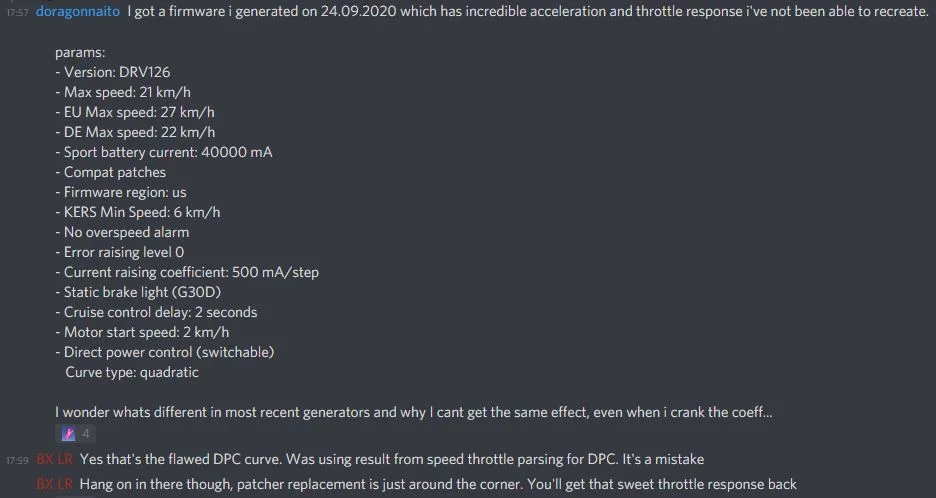Screen dimensions: 936x498
Task: Click the 17:59 message timestamp
Action: coord(17,460)
